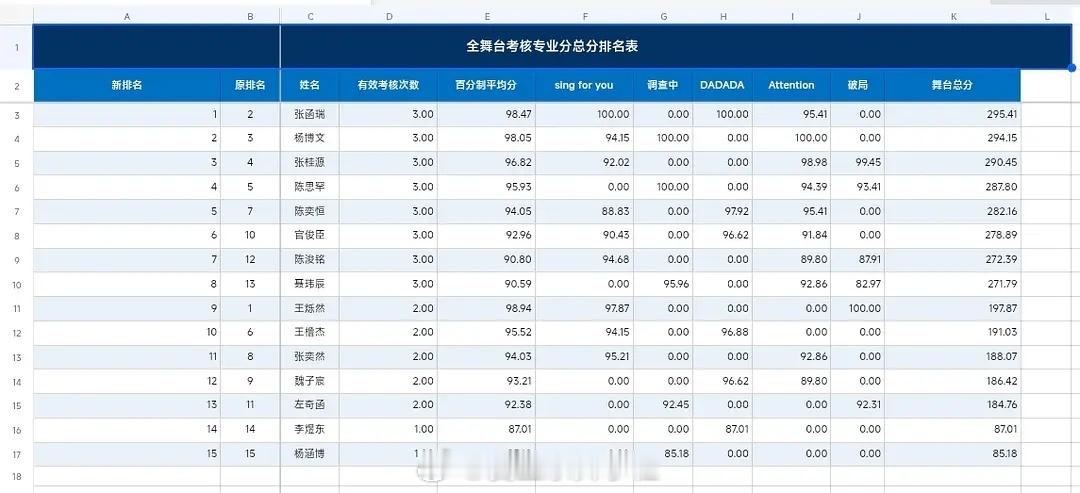Select column F by its letter header
The width and height of the screenshot is (1080, 493).
pyautogui.click(x=584, y=17)
